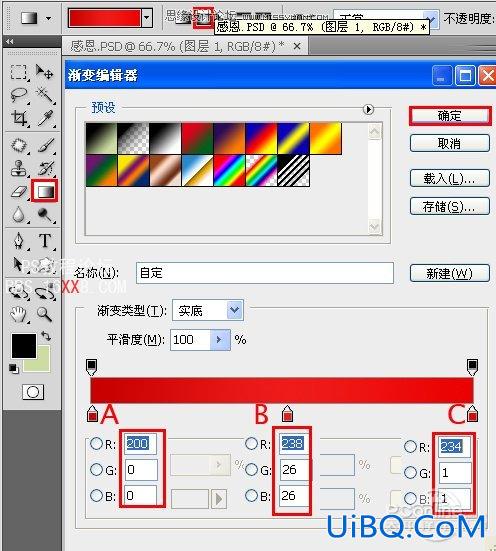Viewport: 496px width, 551px height.
Task: Click the 名称 input field
Action: click(x=265, y=273)
